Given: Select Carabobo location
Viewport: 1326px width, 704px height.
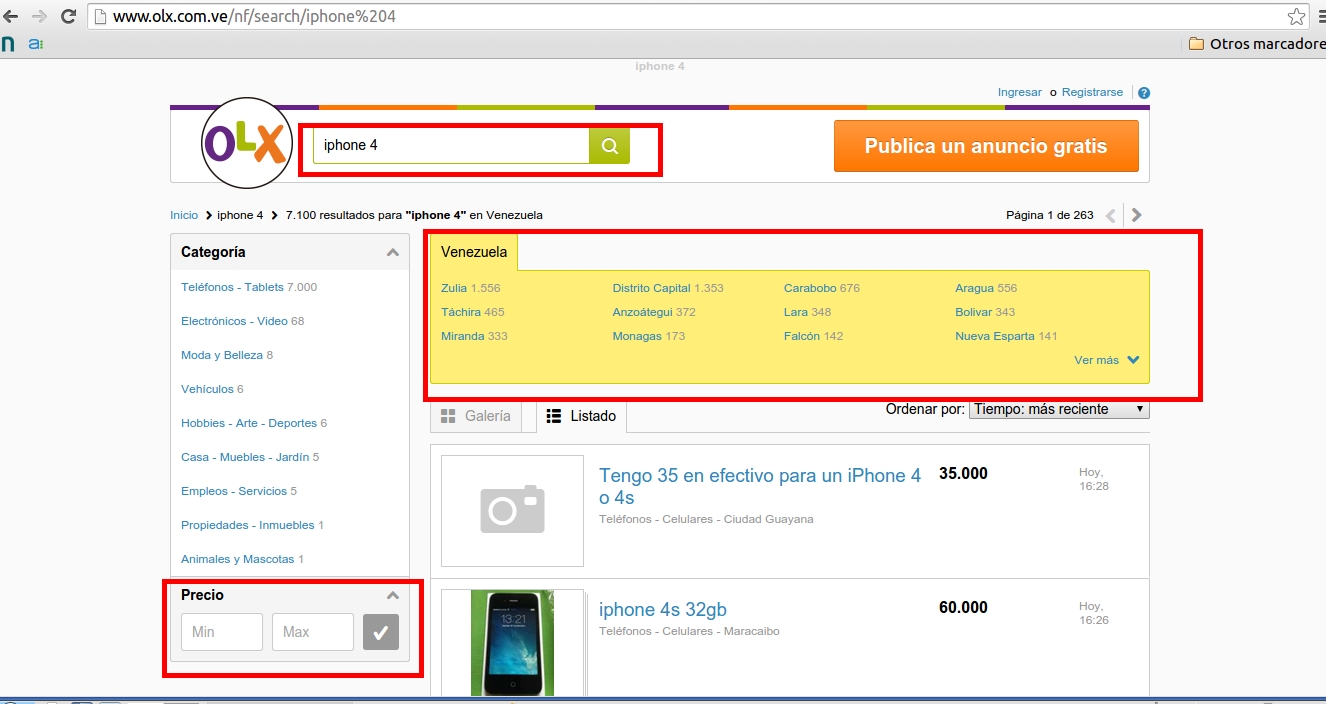Looking at the screenshot, I should 810,288.
